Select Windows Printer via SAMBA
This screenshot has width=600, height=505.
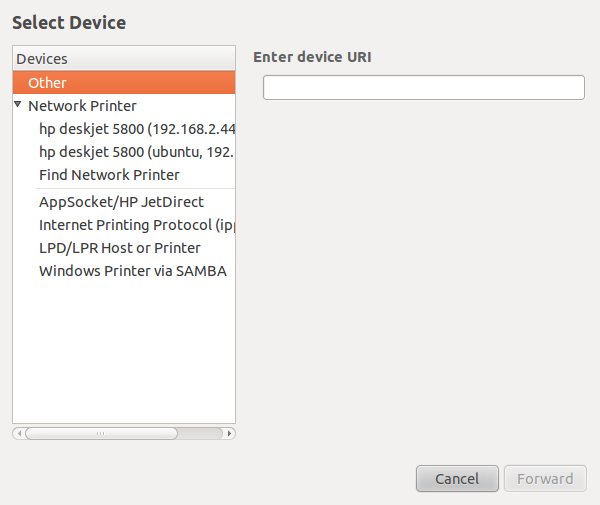tap(132, 271)
